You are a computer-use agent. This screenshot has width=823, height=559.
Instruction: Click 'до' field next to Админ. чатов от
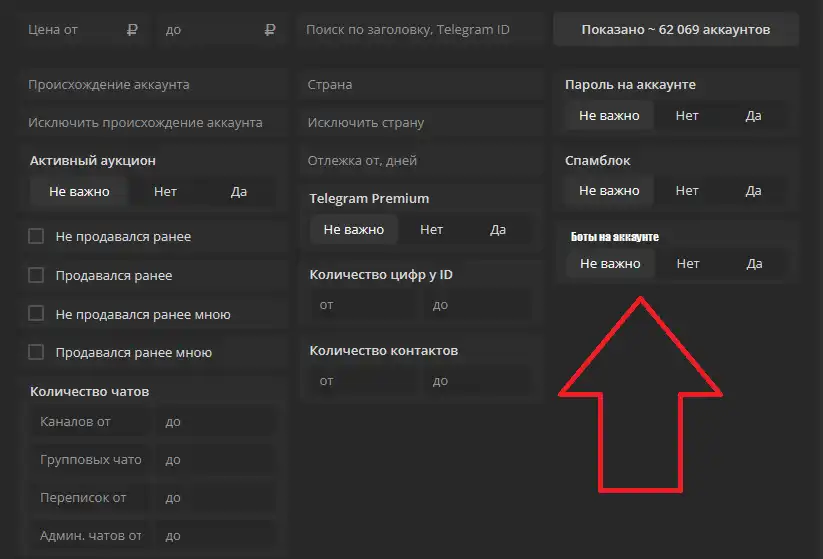(216, 535)
